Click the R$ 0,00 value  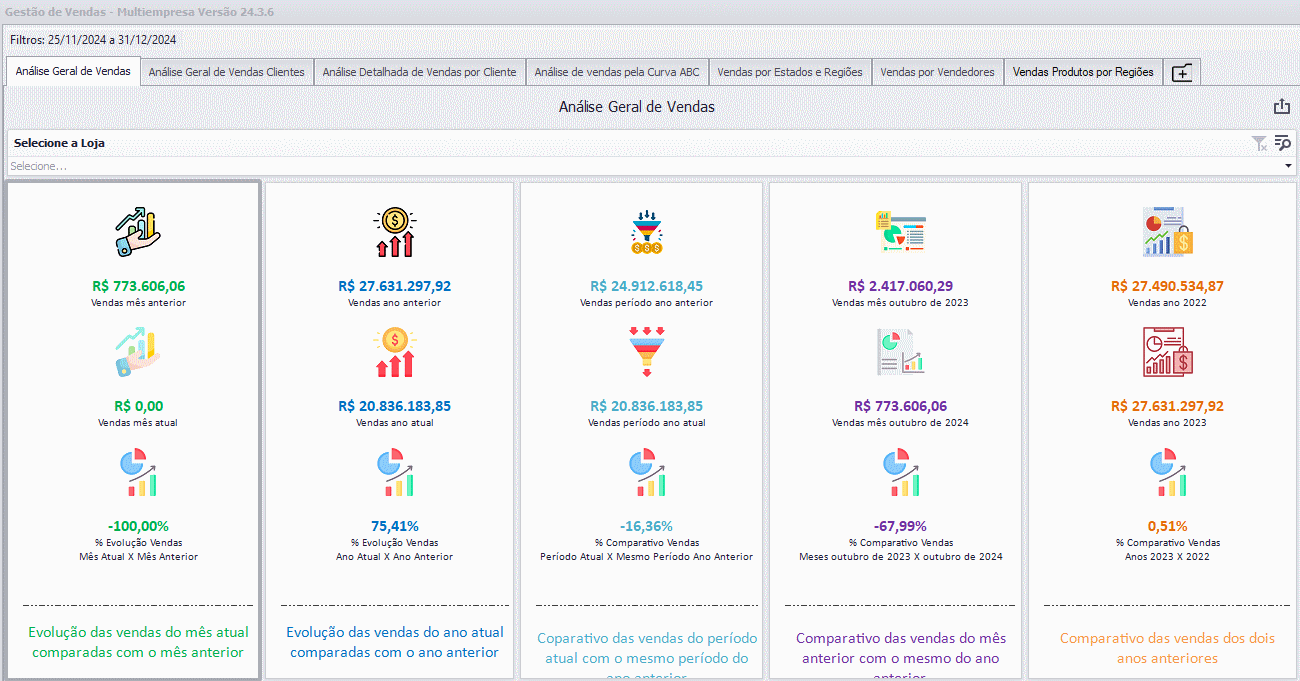pyautogui.click(x=138, y=406)
